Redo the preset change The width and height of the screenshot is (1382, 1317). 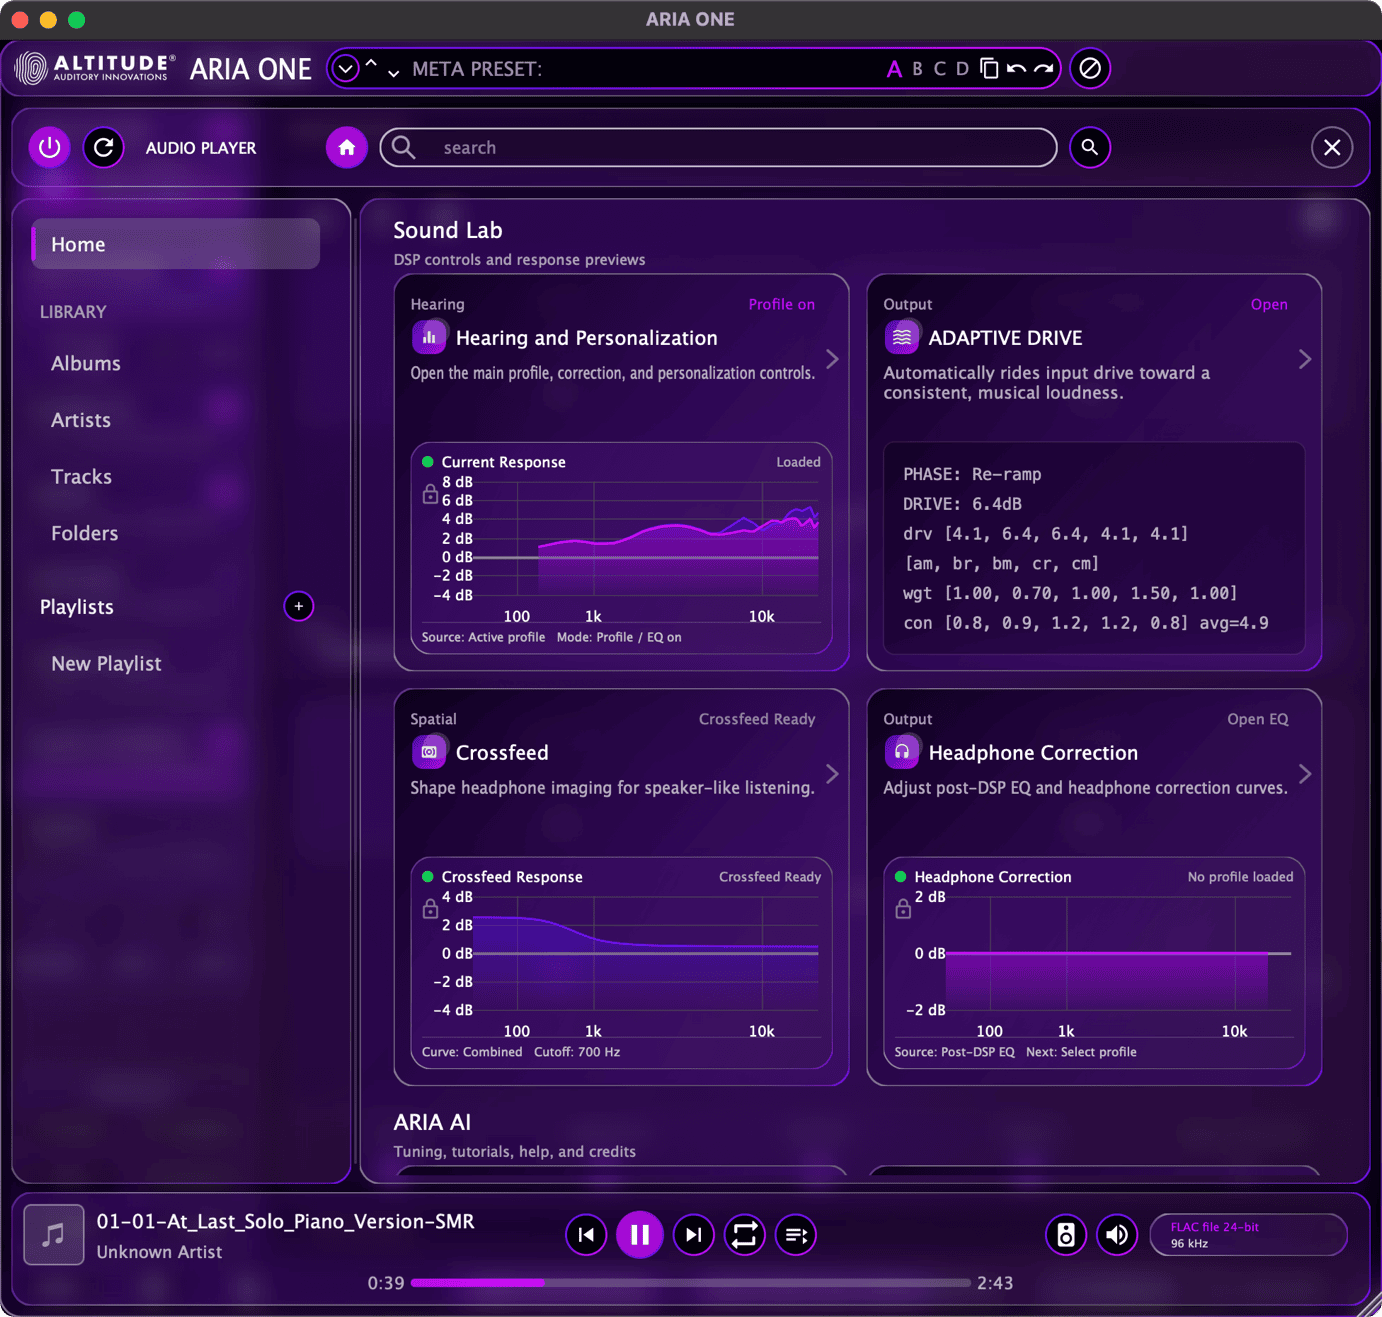(x=1043, y=69)
